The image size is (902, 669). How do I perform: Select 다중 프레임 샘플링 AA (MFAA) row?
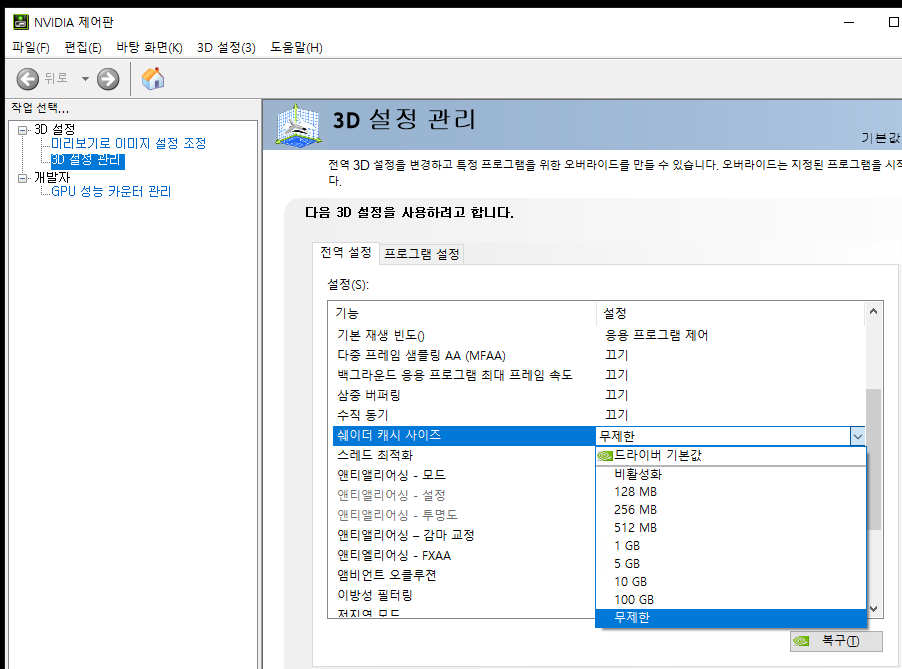pos(598,355)
